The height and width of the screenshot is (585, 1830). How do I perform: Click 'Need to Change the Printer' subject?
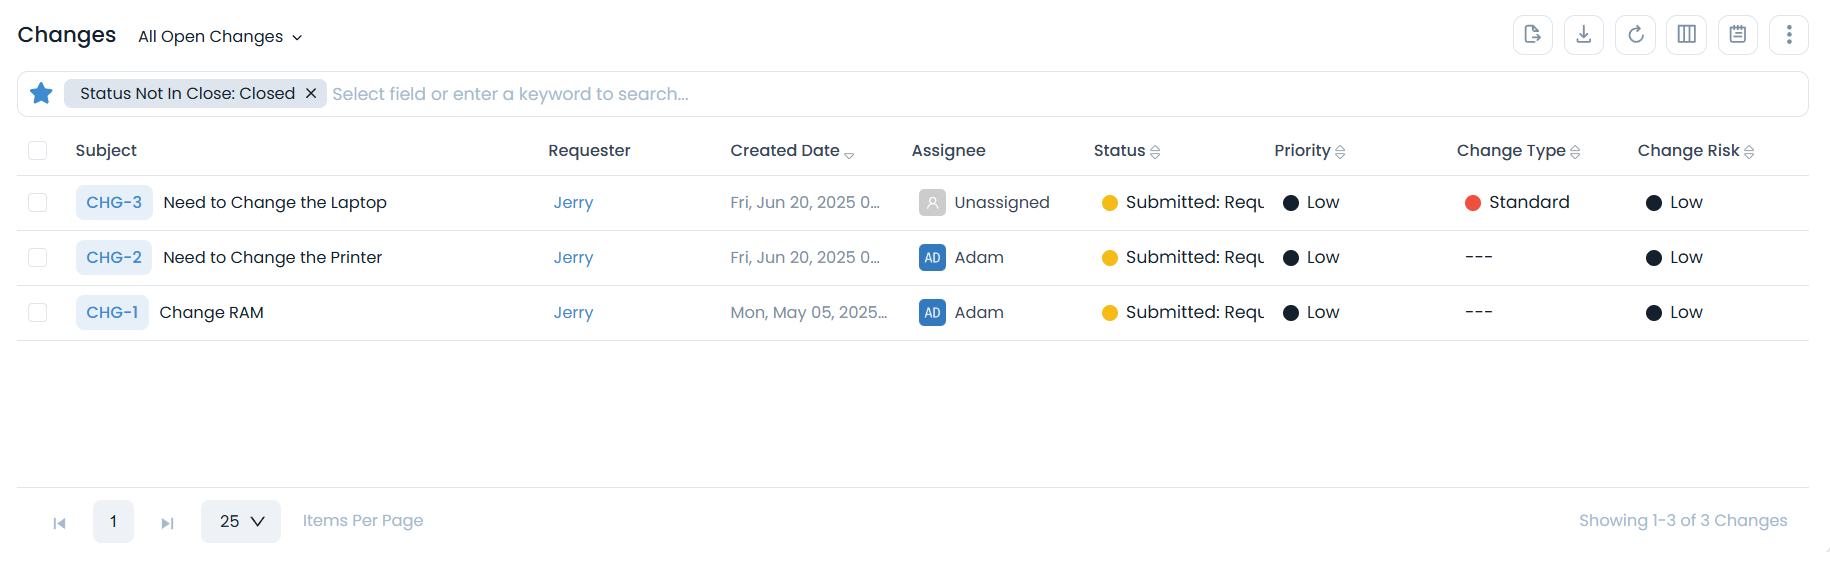pos(273,258)
